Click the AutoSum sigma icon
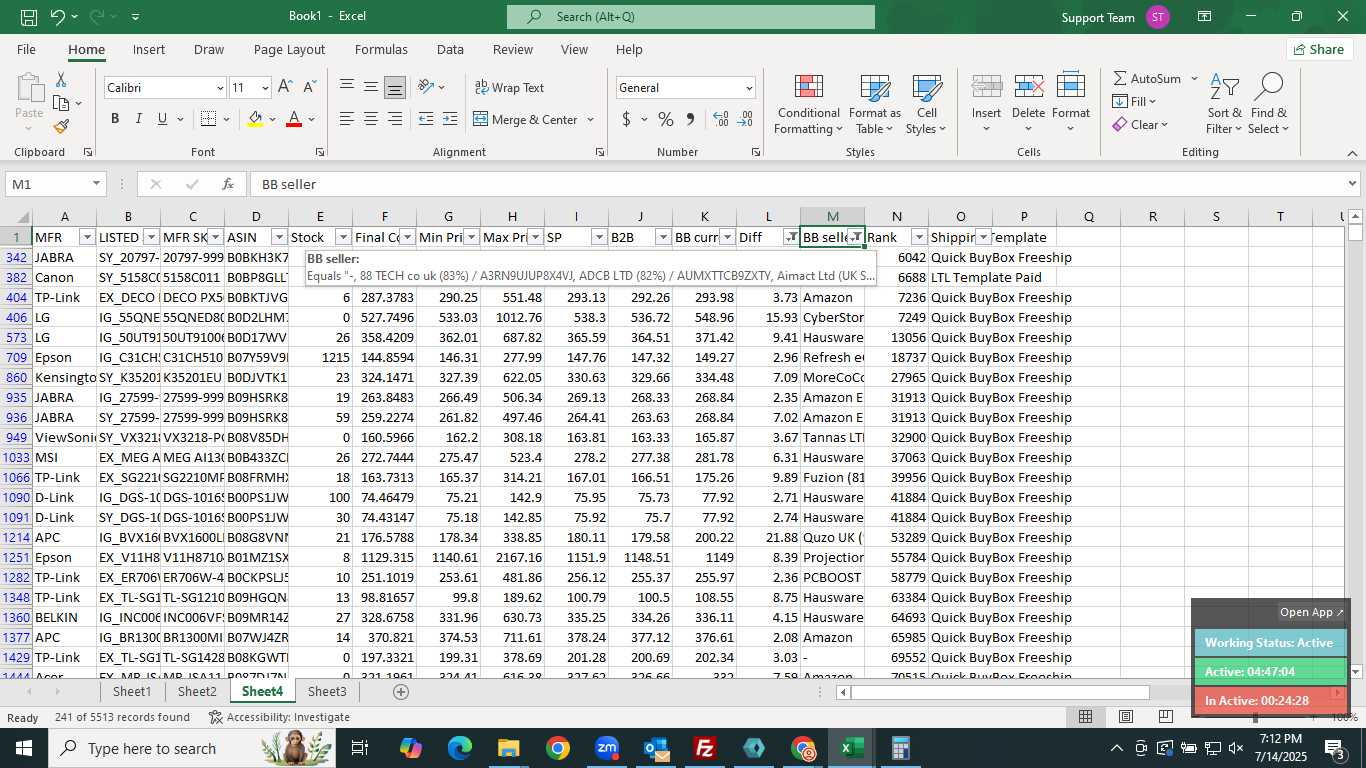This screenshot has height=768, width=1366. (1121, 78)
